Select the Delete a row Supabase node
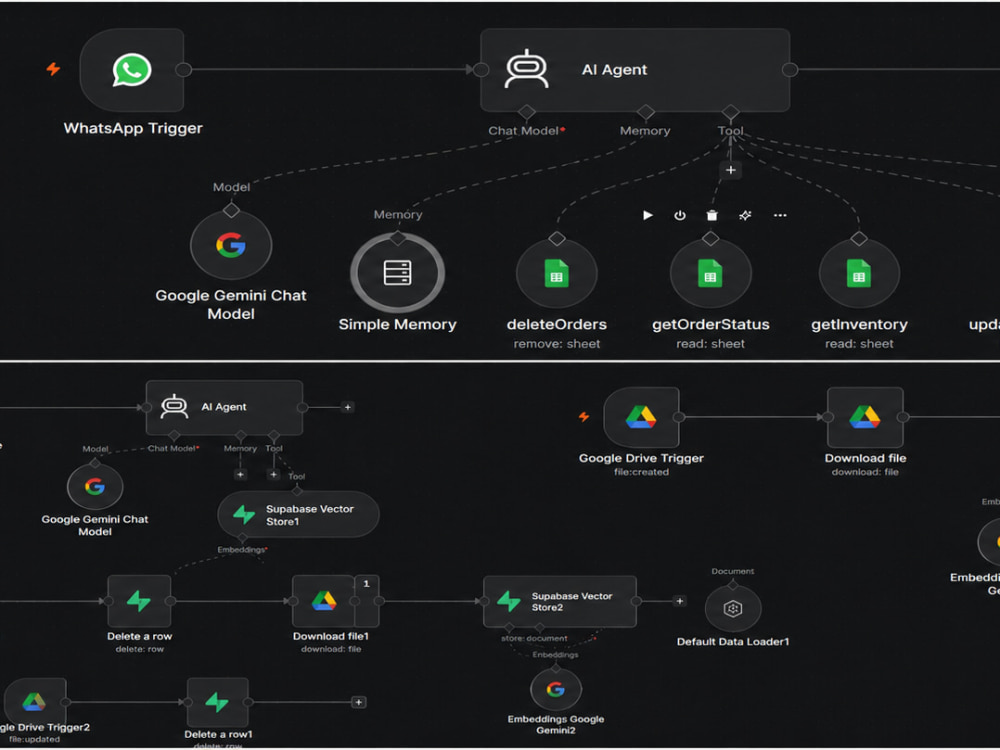 click(x=139, y=601)
